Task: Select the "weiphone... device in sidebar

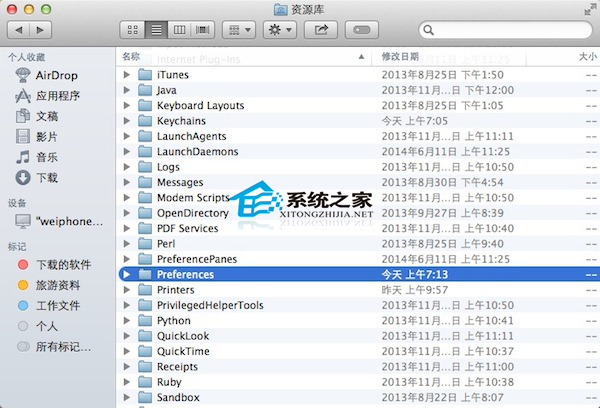Action: pyautogui.click(x=59, y=221)
